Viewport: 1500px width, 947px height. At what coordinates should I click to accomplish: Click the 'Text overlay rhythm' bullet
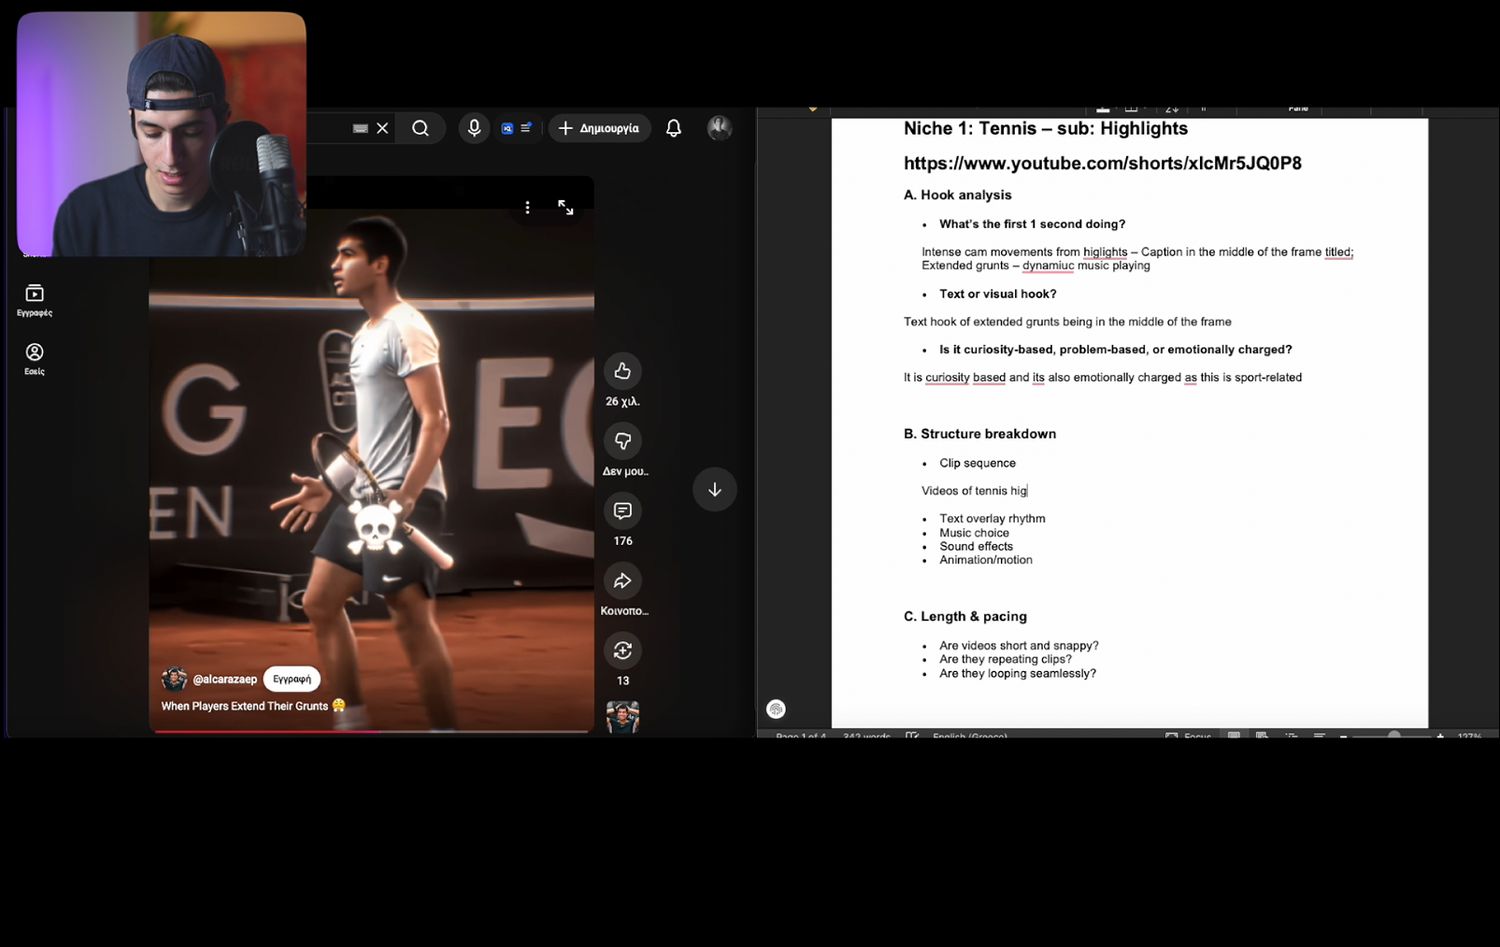[x=992, y=519]
